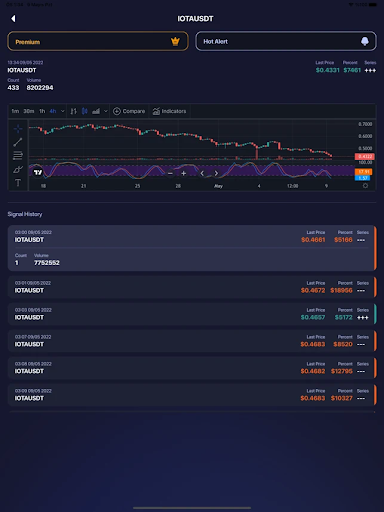Expand the chart style dropdown arrow

pyautogui.click(x=106, y=111)
